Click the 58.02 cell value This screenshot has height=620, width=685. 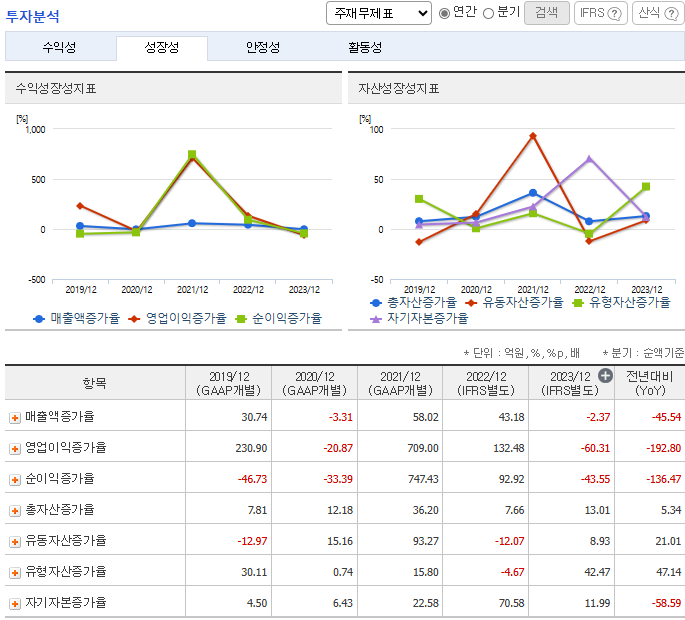(x=426, y=417)
